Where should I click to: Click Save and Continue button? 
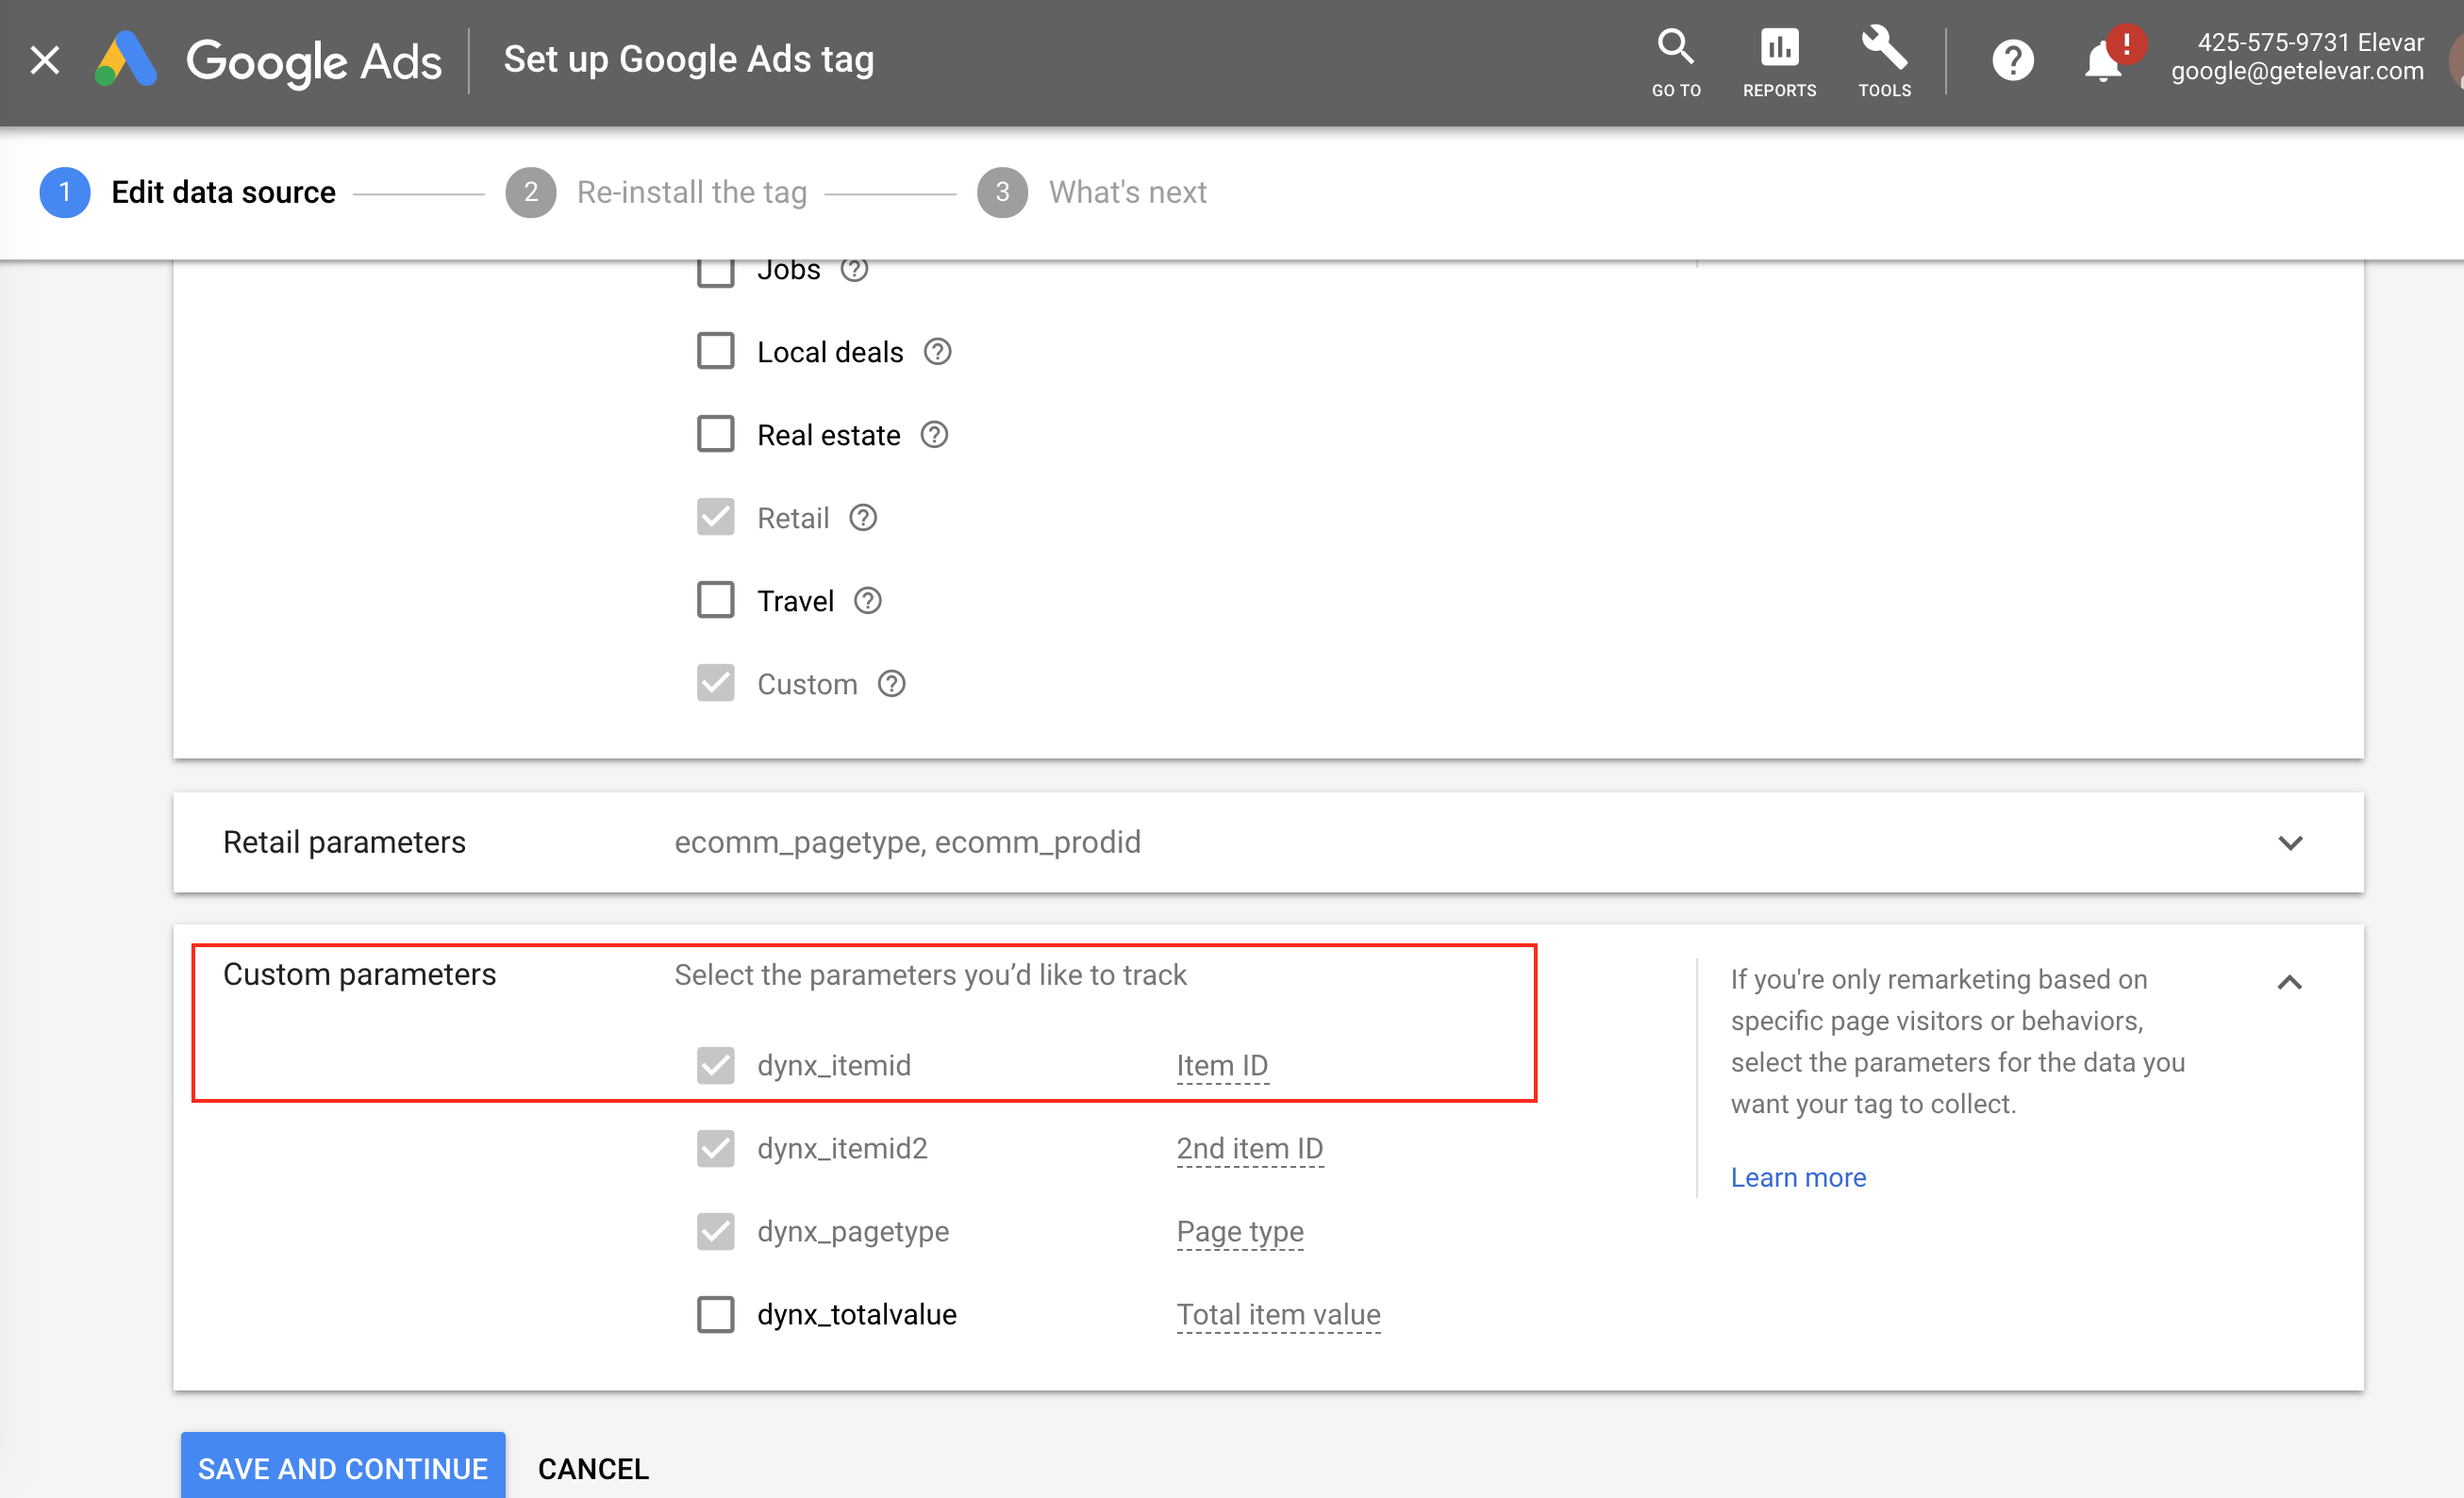[x=342, y=1467]
